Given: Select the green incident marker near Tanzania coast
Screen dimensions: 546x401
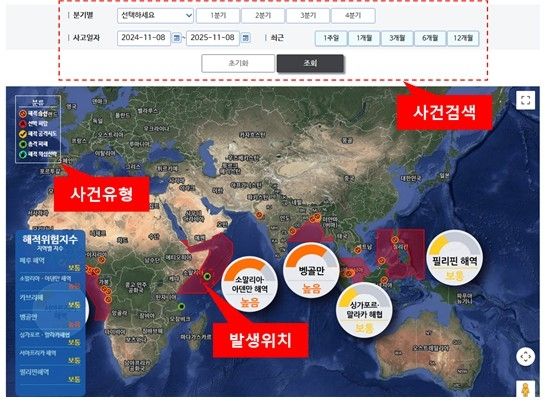Looking at the screenshot, I should tap(181, 306).
